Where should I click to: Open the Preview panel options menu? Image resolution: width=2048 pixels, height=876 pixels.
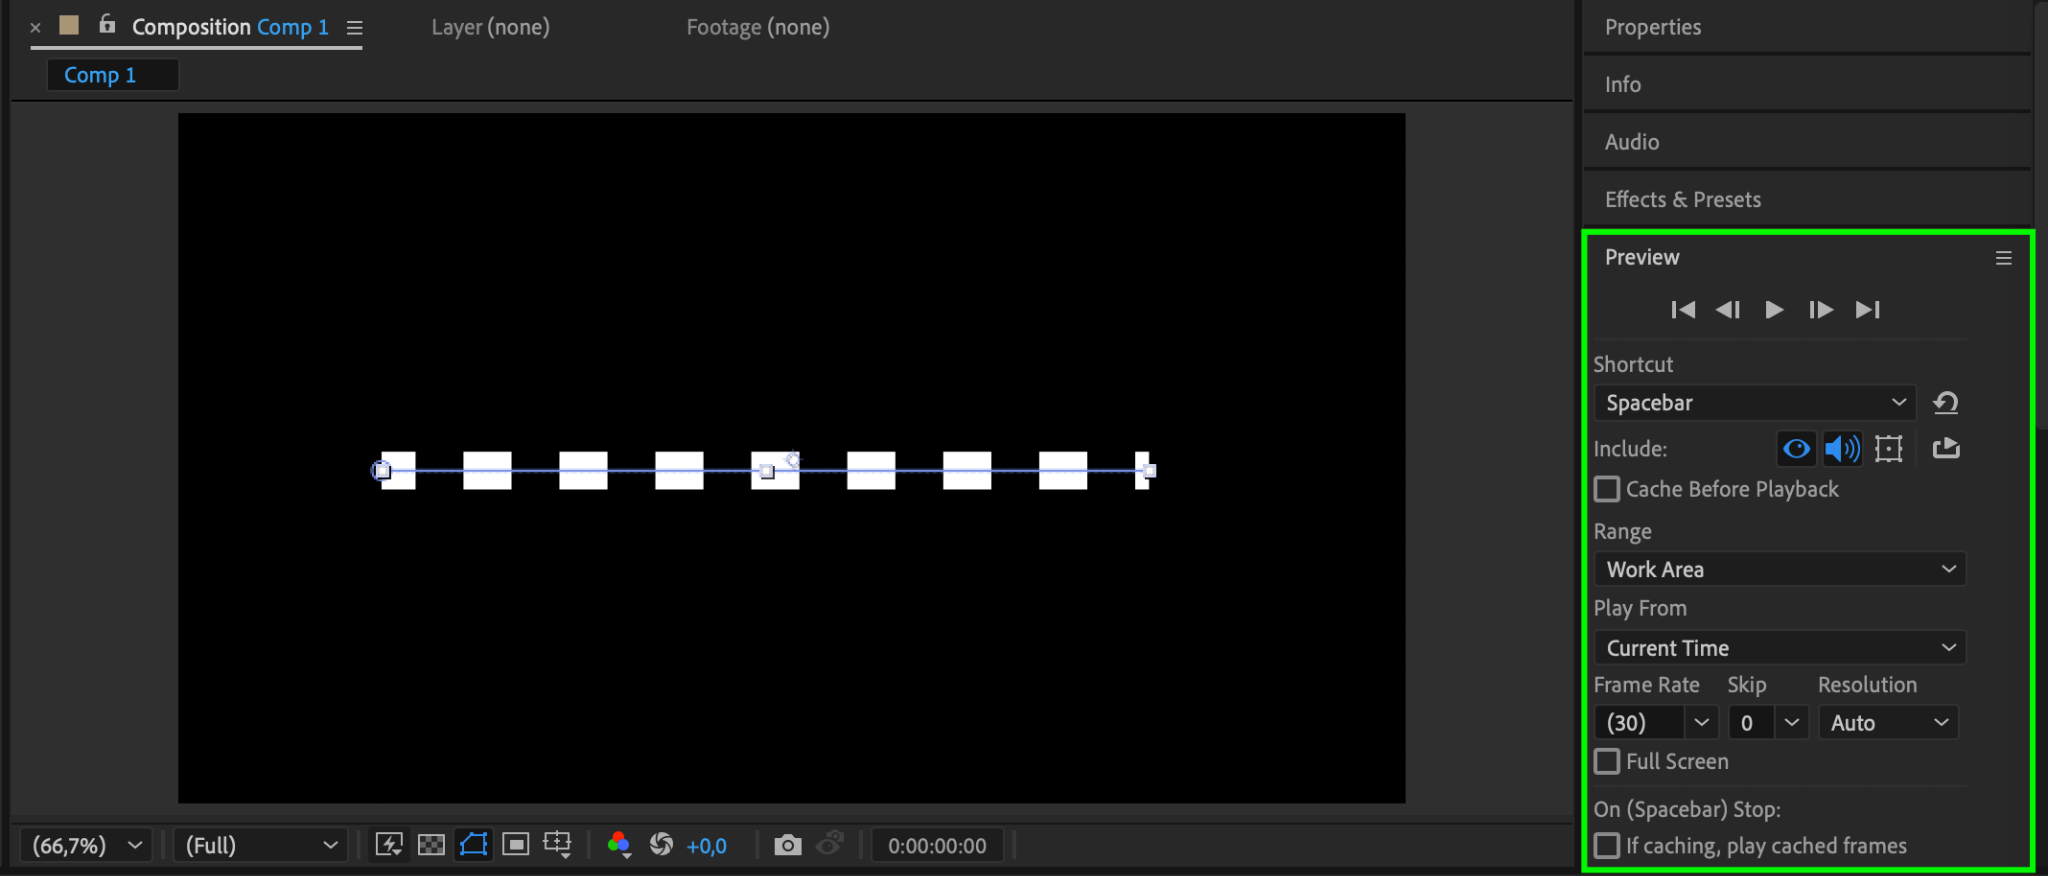[x=2003, y=258]
